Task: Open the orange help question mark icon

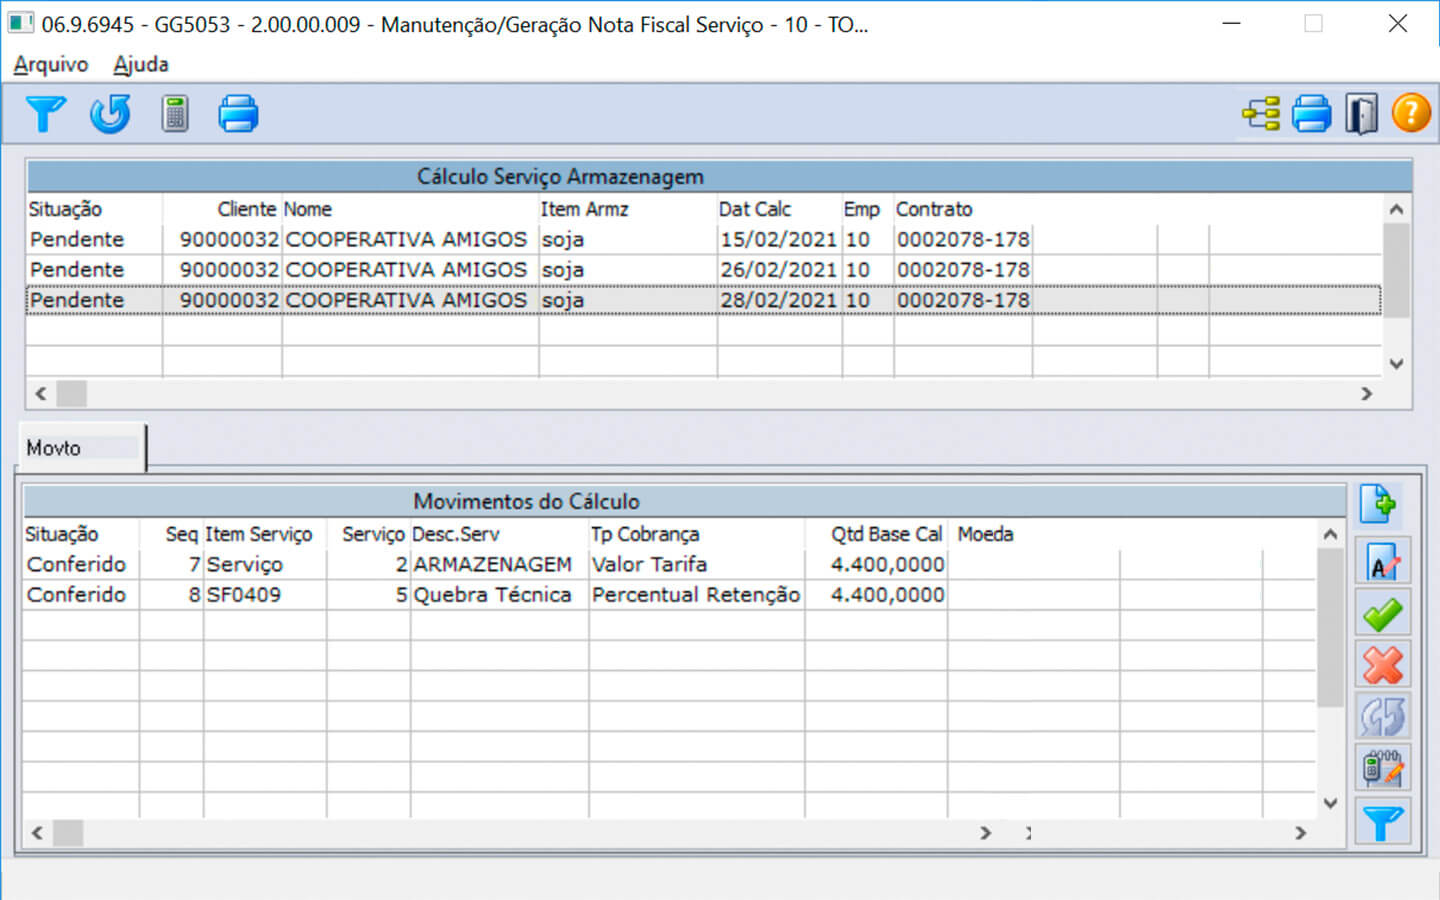Action: (x=1411, y=114)
